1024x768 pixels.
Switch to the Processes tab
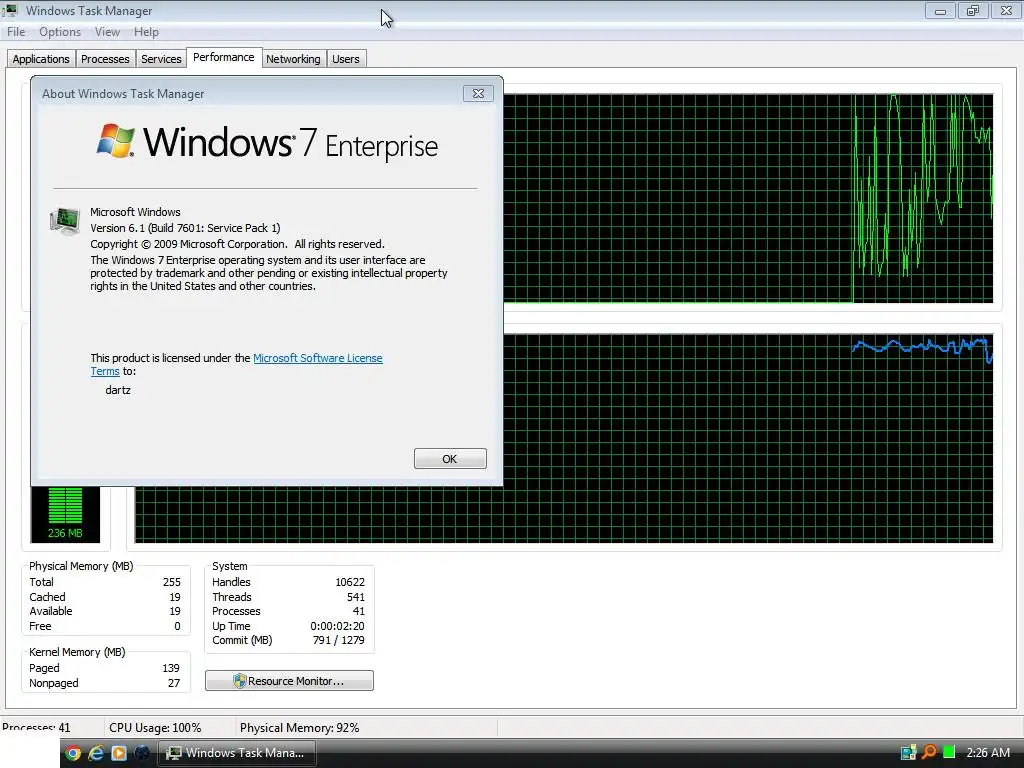[105, 59]
